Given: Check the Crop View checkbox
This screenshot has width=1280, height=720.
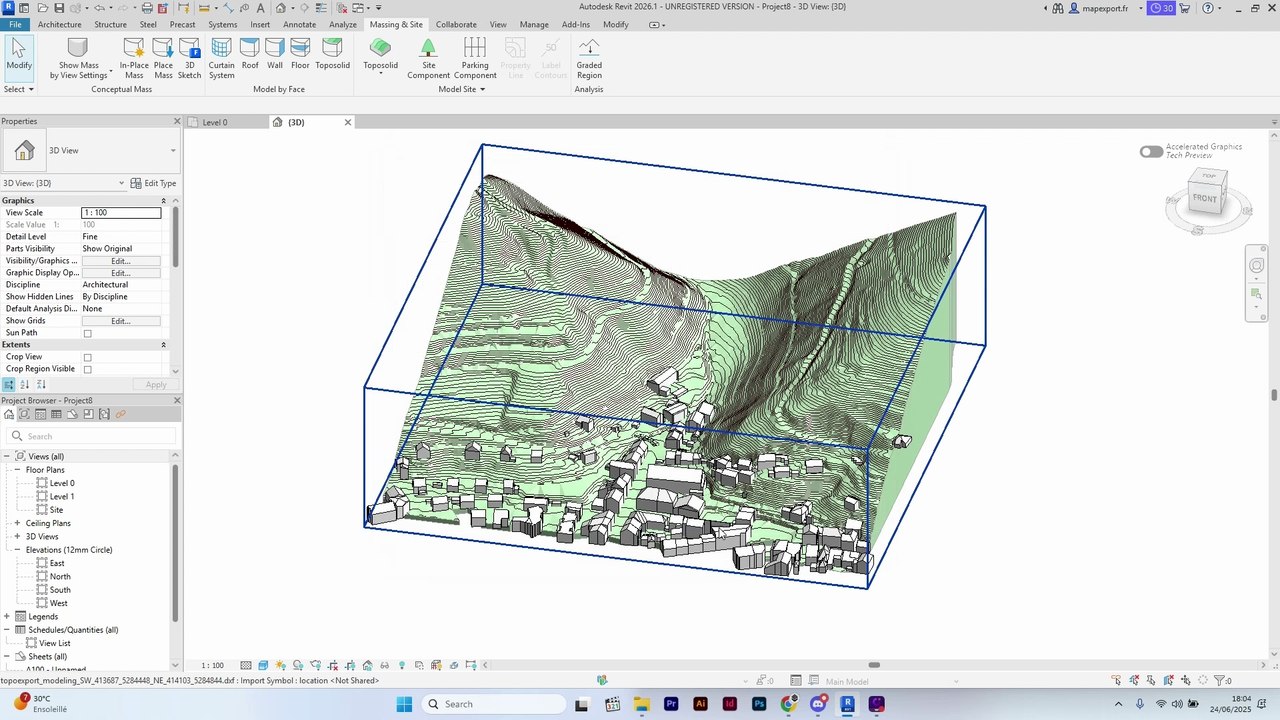Looking at the screenshot, I should (x=87, y=357).
